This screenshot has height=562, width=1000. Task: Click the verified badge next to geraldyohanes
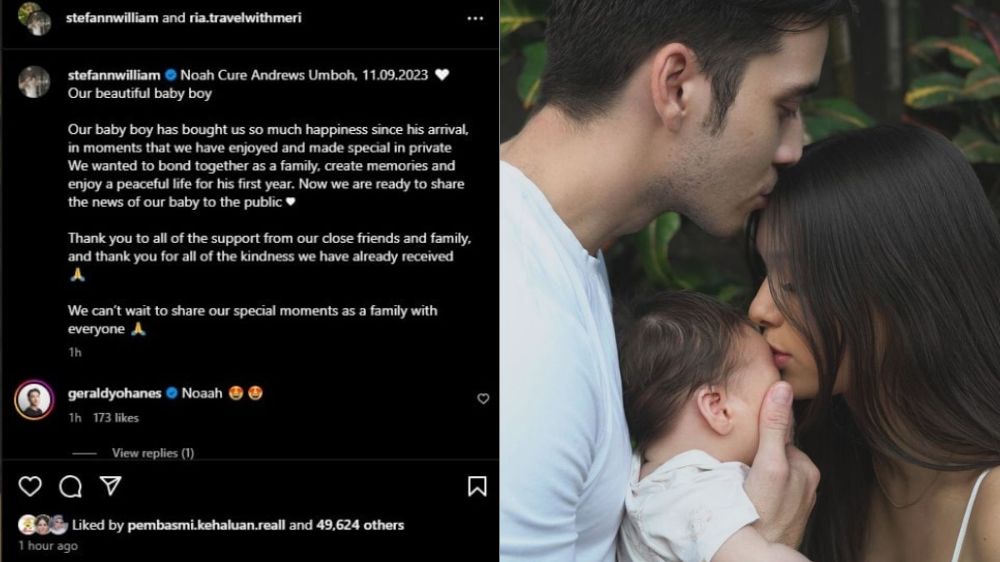pos(172,394)
